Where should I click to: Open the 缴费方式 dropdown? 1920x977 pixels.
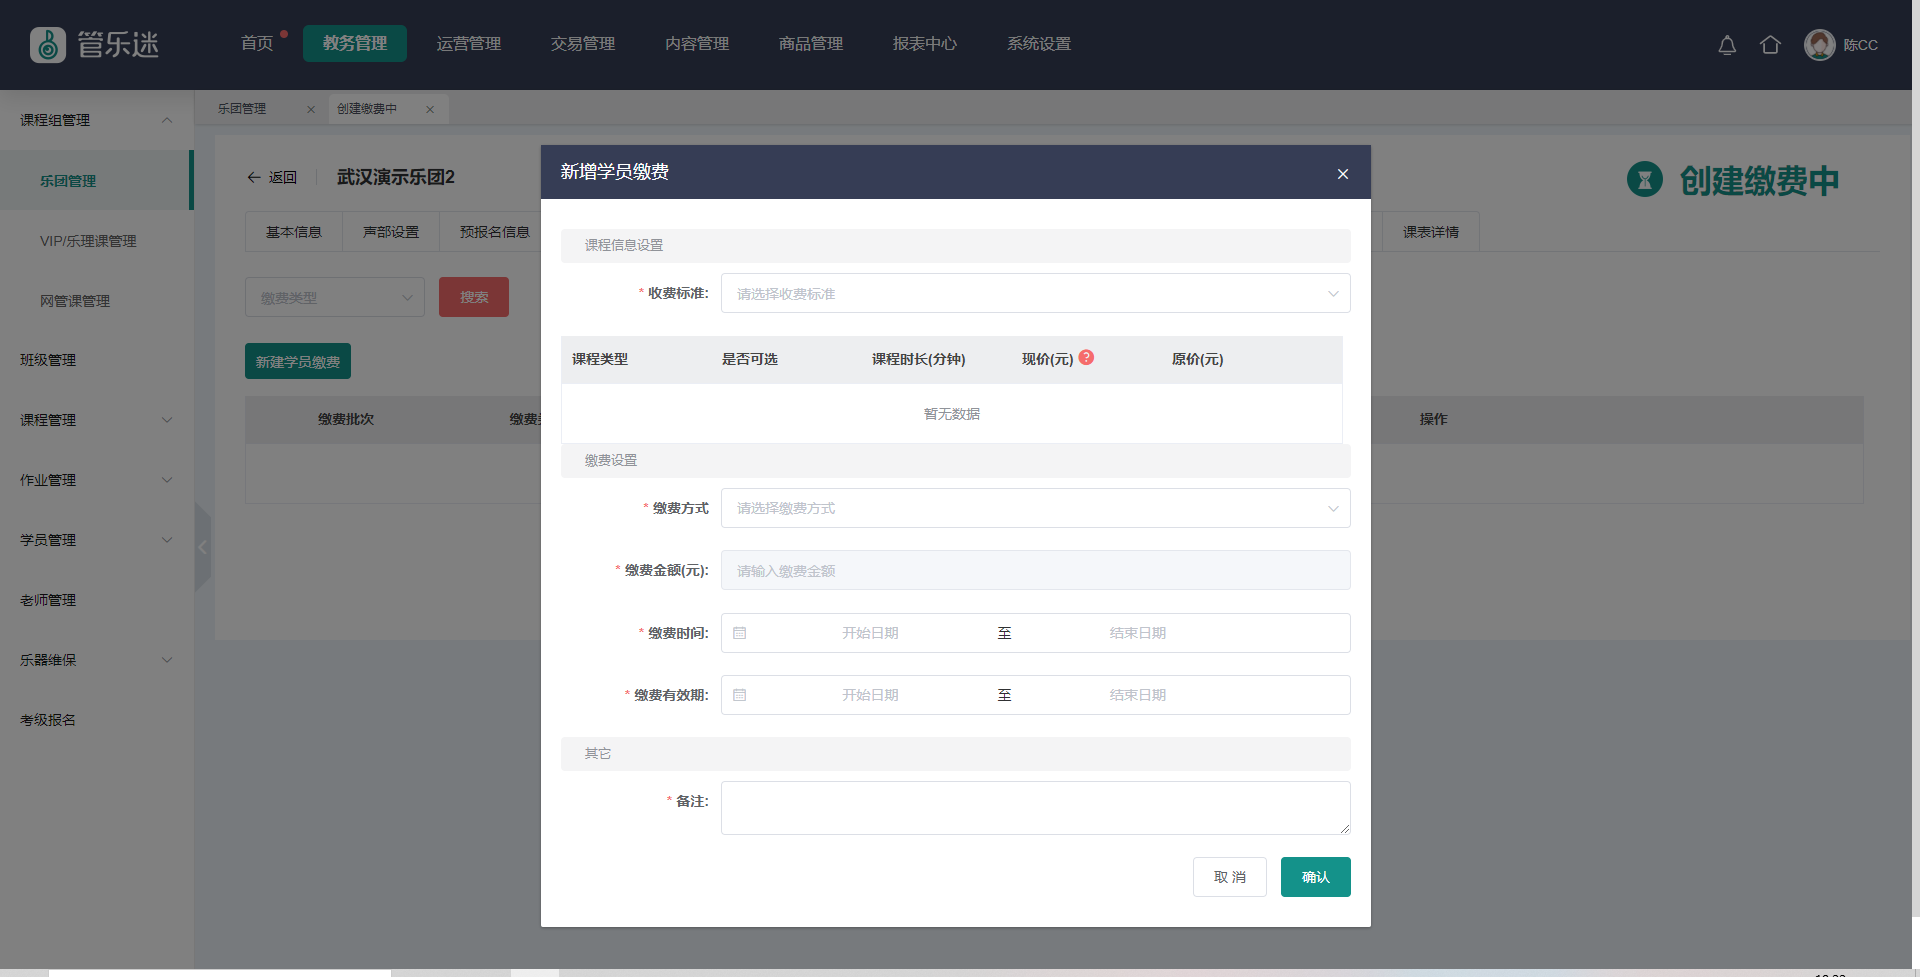(1035, 508)
